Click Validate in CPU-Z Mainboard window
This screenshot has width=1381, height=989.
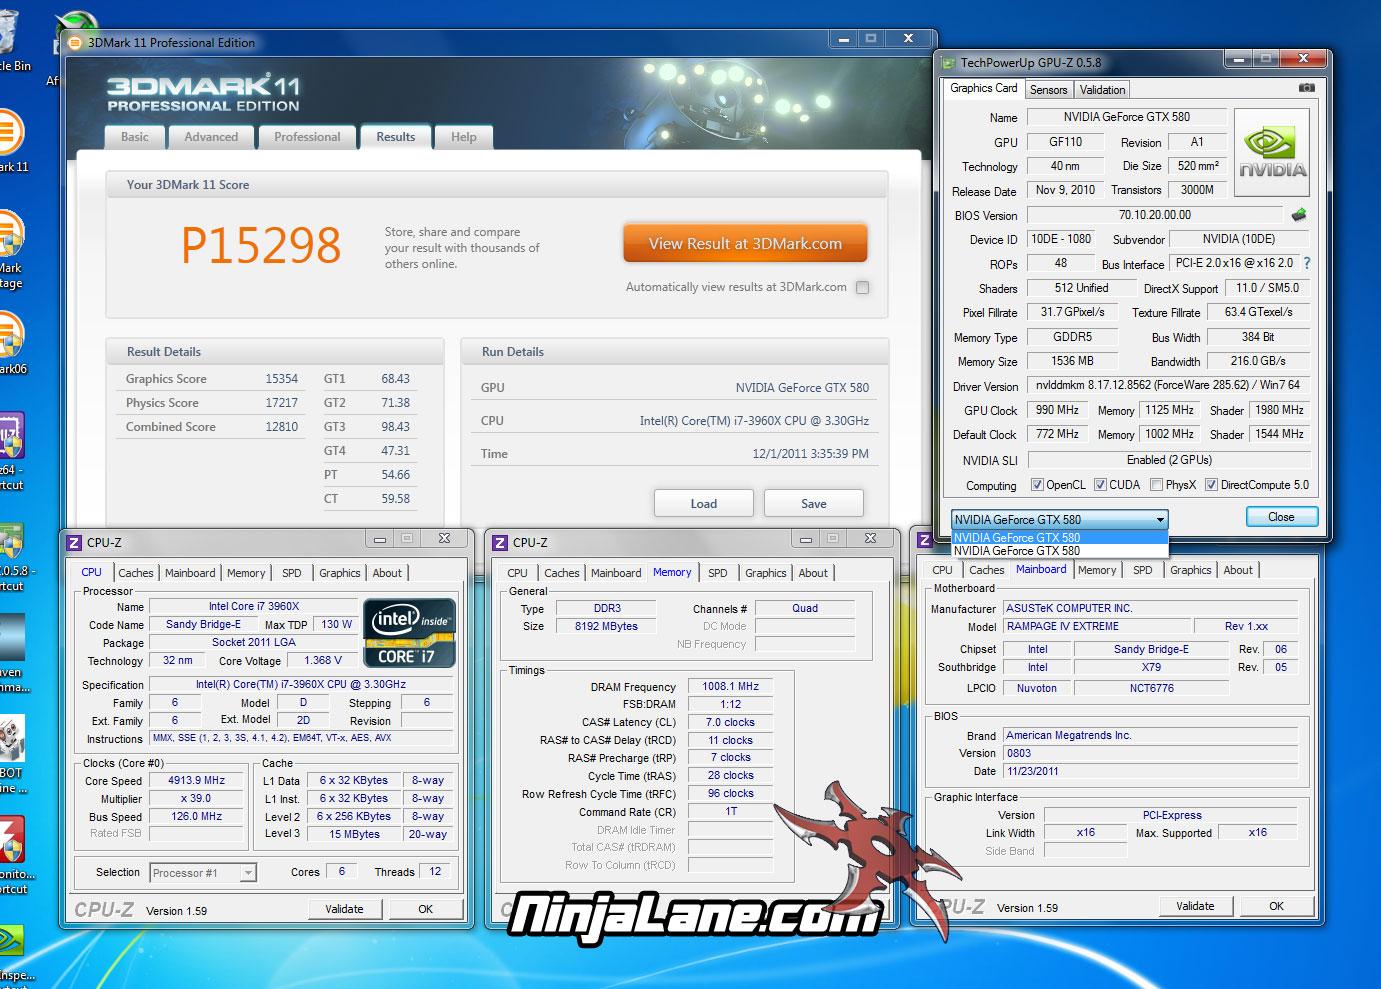1195,906
